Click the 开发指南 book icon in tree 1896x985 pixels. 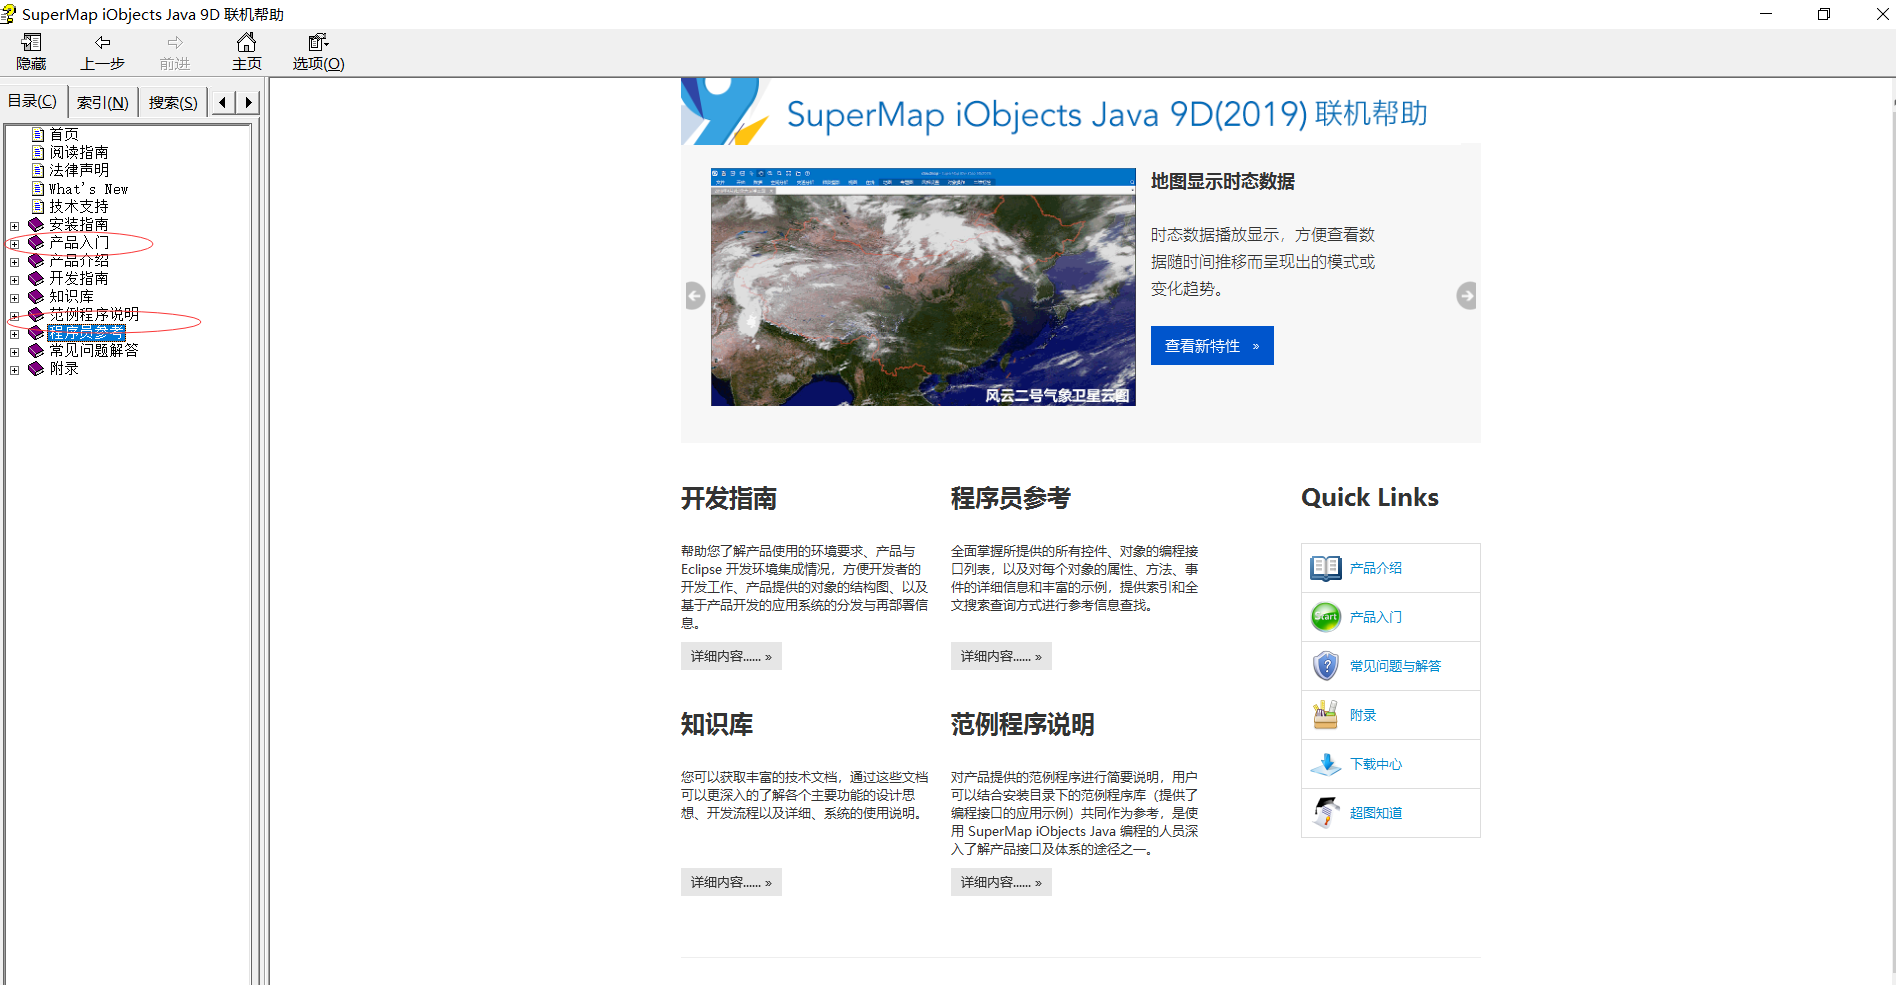click(36, 278)
